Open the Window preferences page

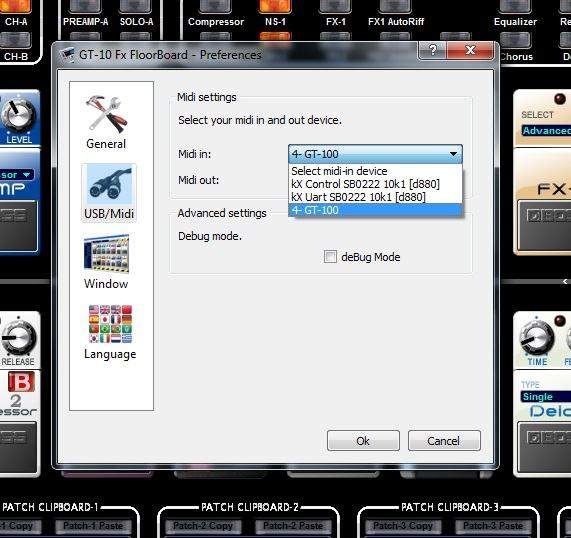[x=106, y=262]
